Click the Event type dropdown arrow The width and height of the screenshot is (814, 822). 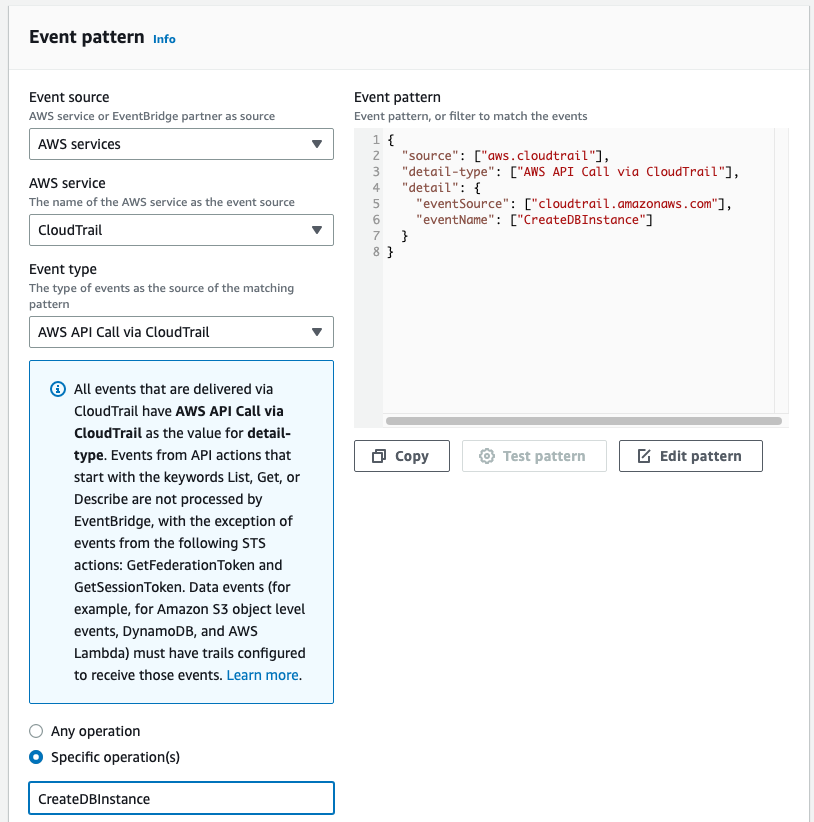[x=317, y=332]
